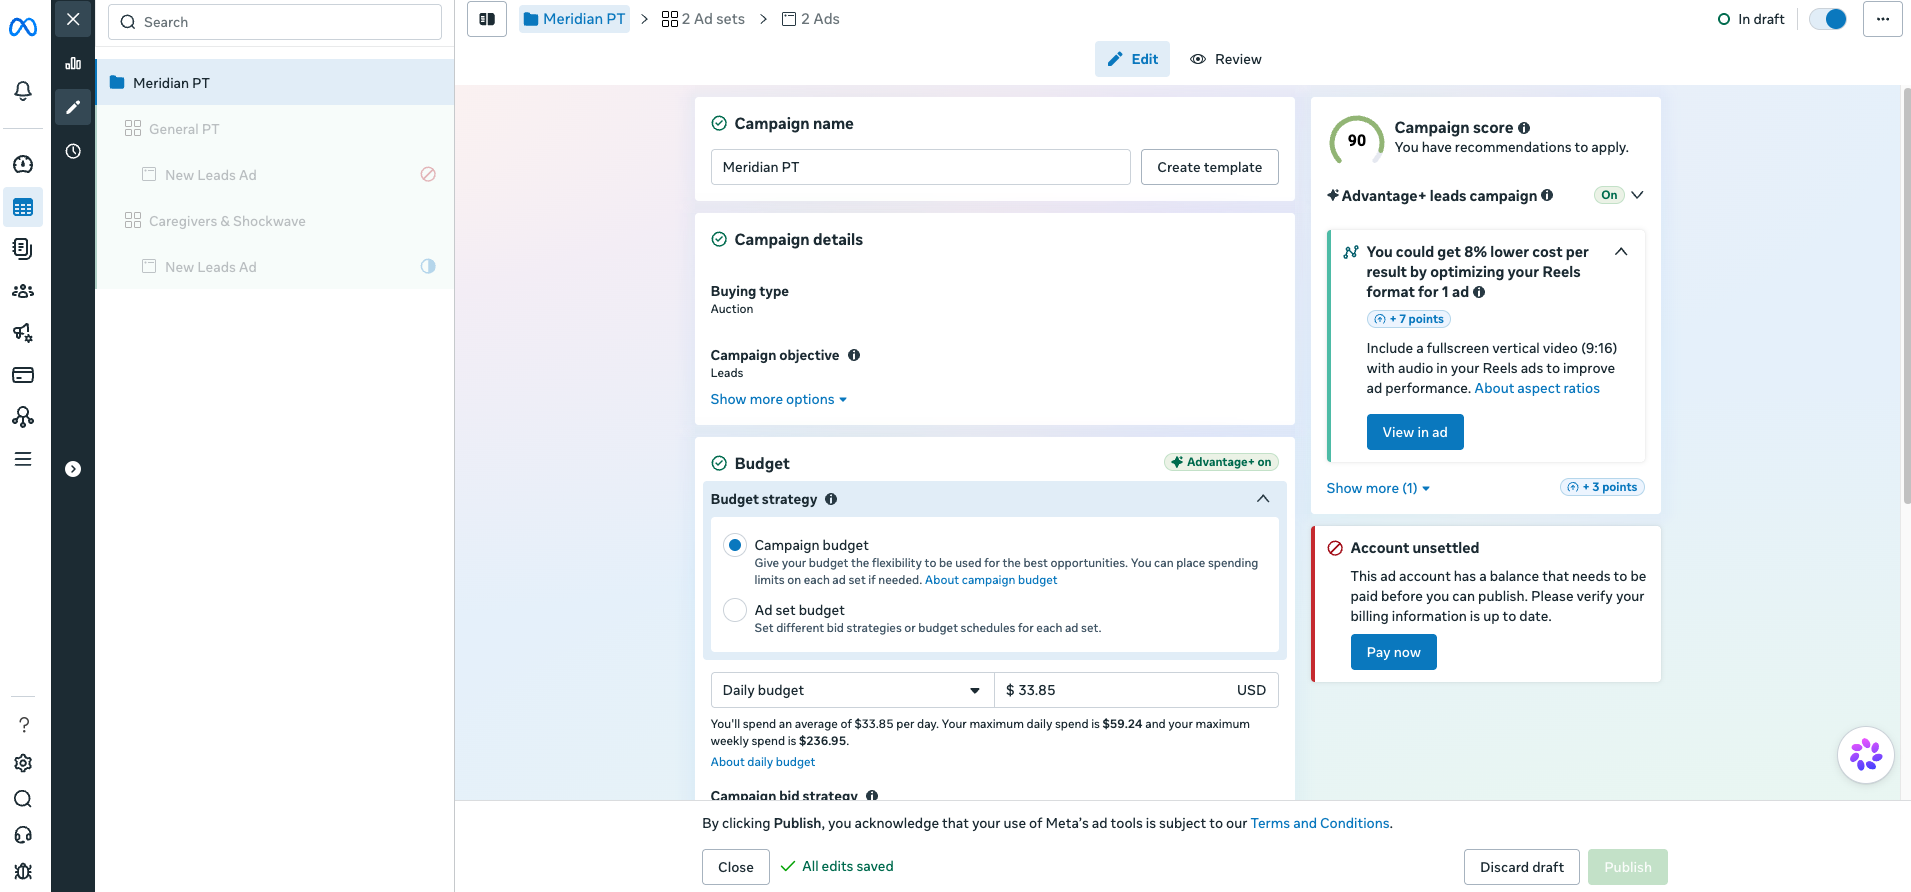Open the support headset icon
Screen dimensions: 1911x892
(23, 835)
